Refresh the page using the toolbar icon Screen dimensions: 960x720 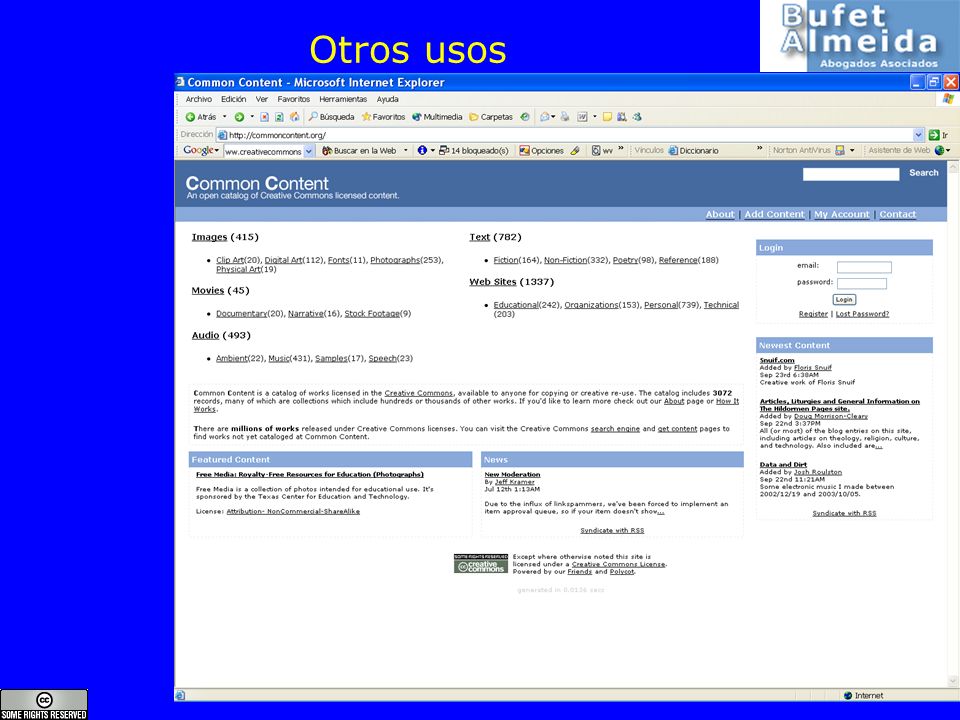tap(279, 117)
